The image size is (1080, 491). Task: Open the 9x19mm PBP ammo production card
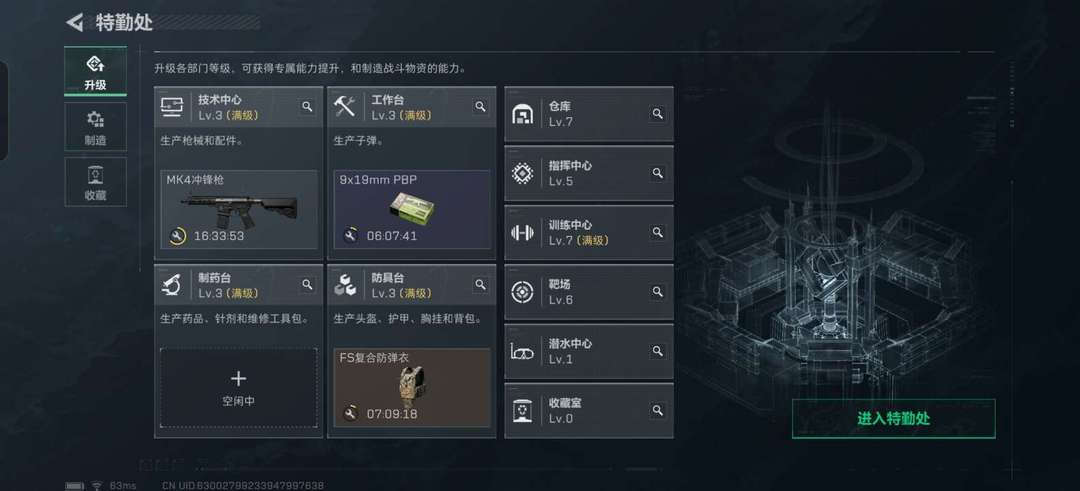[412, 209]
